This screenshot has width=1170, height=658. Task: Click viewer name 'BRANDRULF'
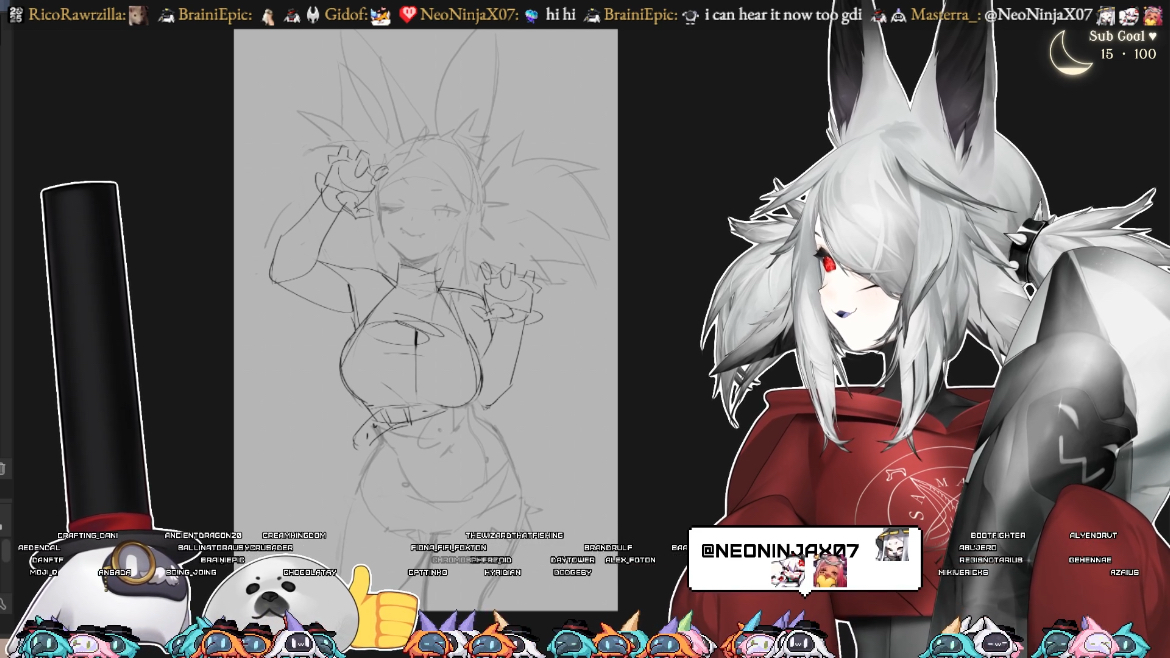[x=608, y=548]
